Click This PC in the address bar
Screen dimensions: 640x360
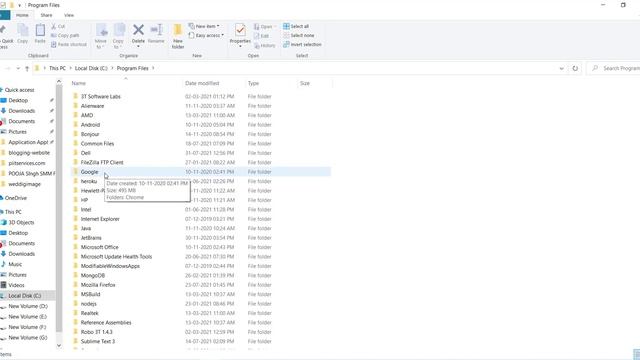(x=57, y=68)
